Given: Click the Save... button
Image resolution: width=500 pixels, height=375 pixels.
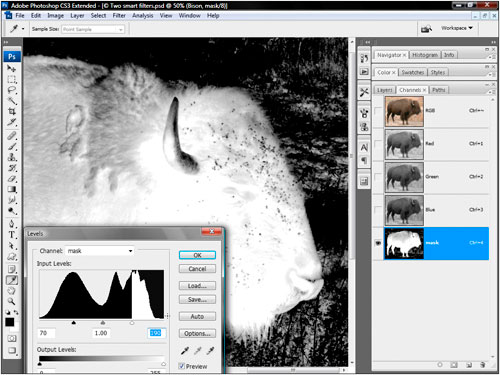Looking at the screenshot, I should coord(197,299).
